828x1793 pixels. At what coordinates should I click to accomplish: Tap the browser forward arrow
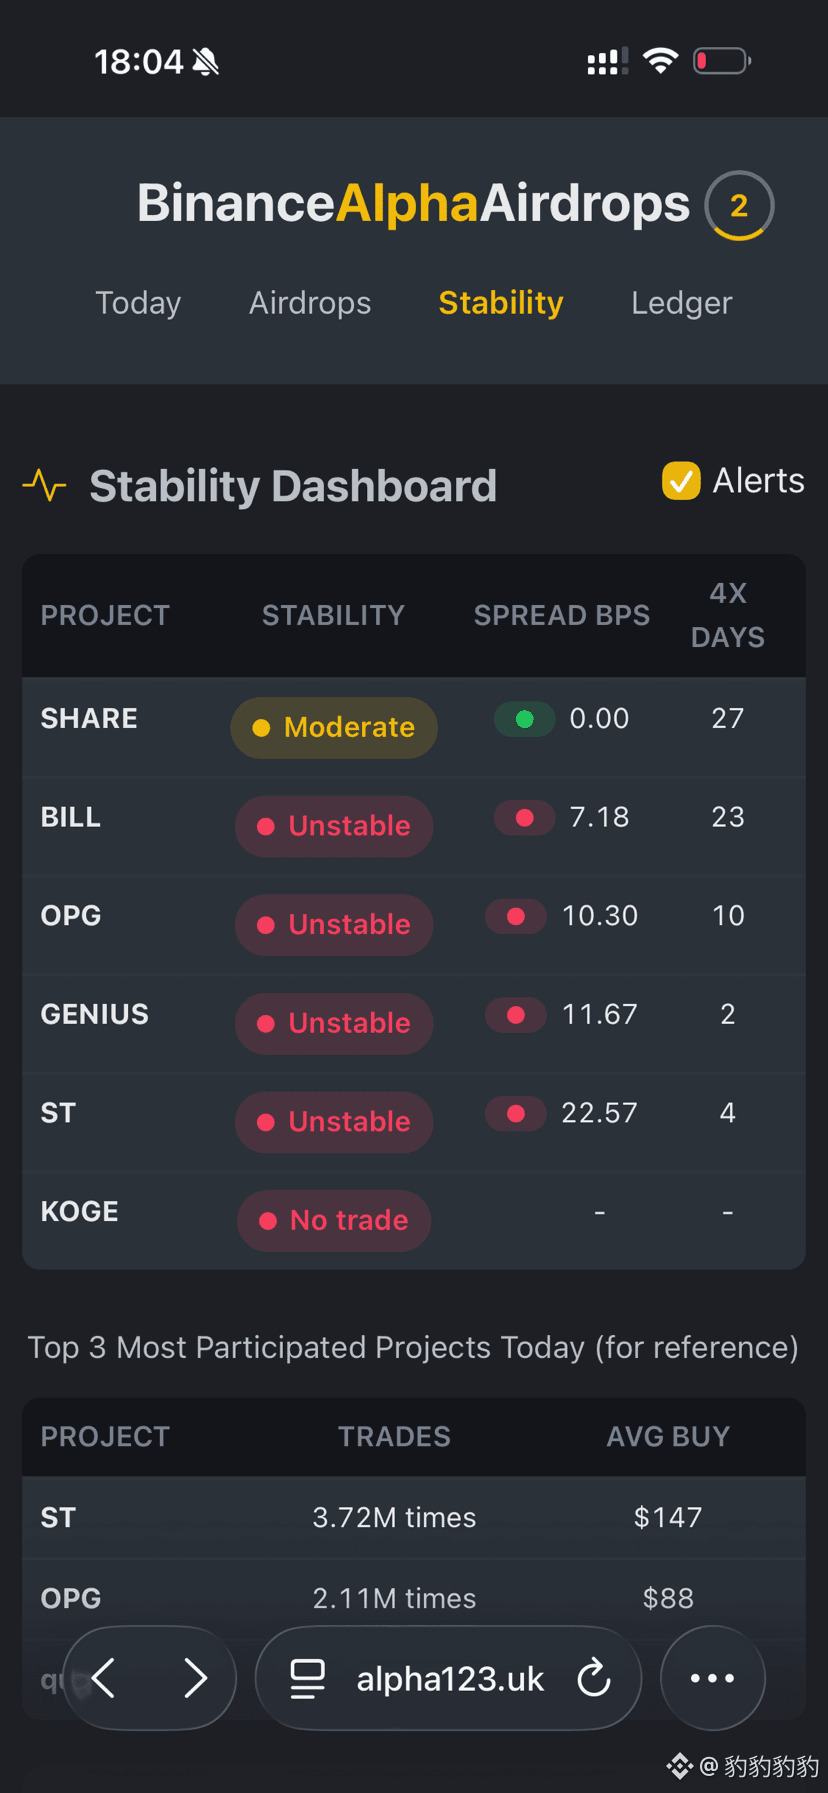point(196,1678)
